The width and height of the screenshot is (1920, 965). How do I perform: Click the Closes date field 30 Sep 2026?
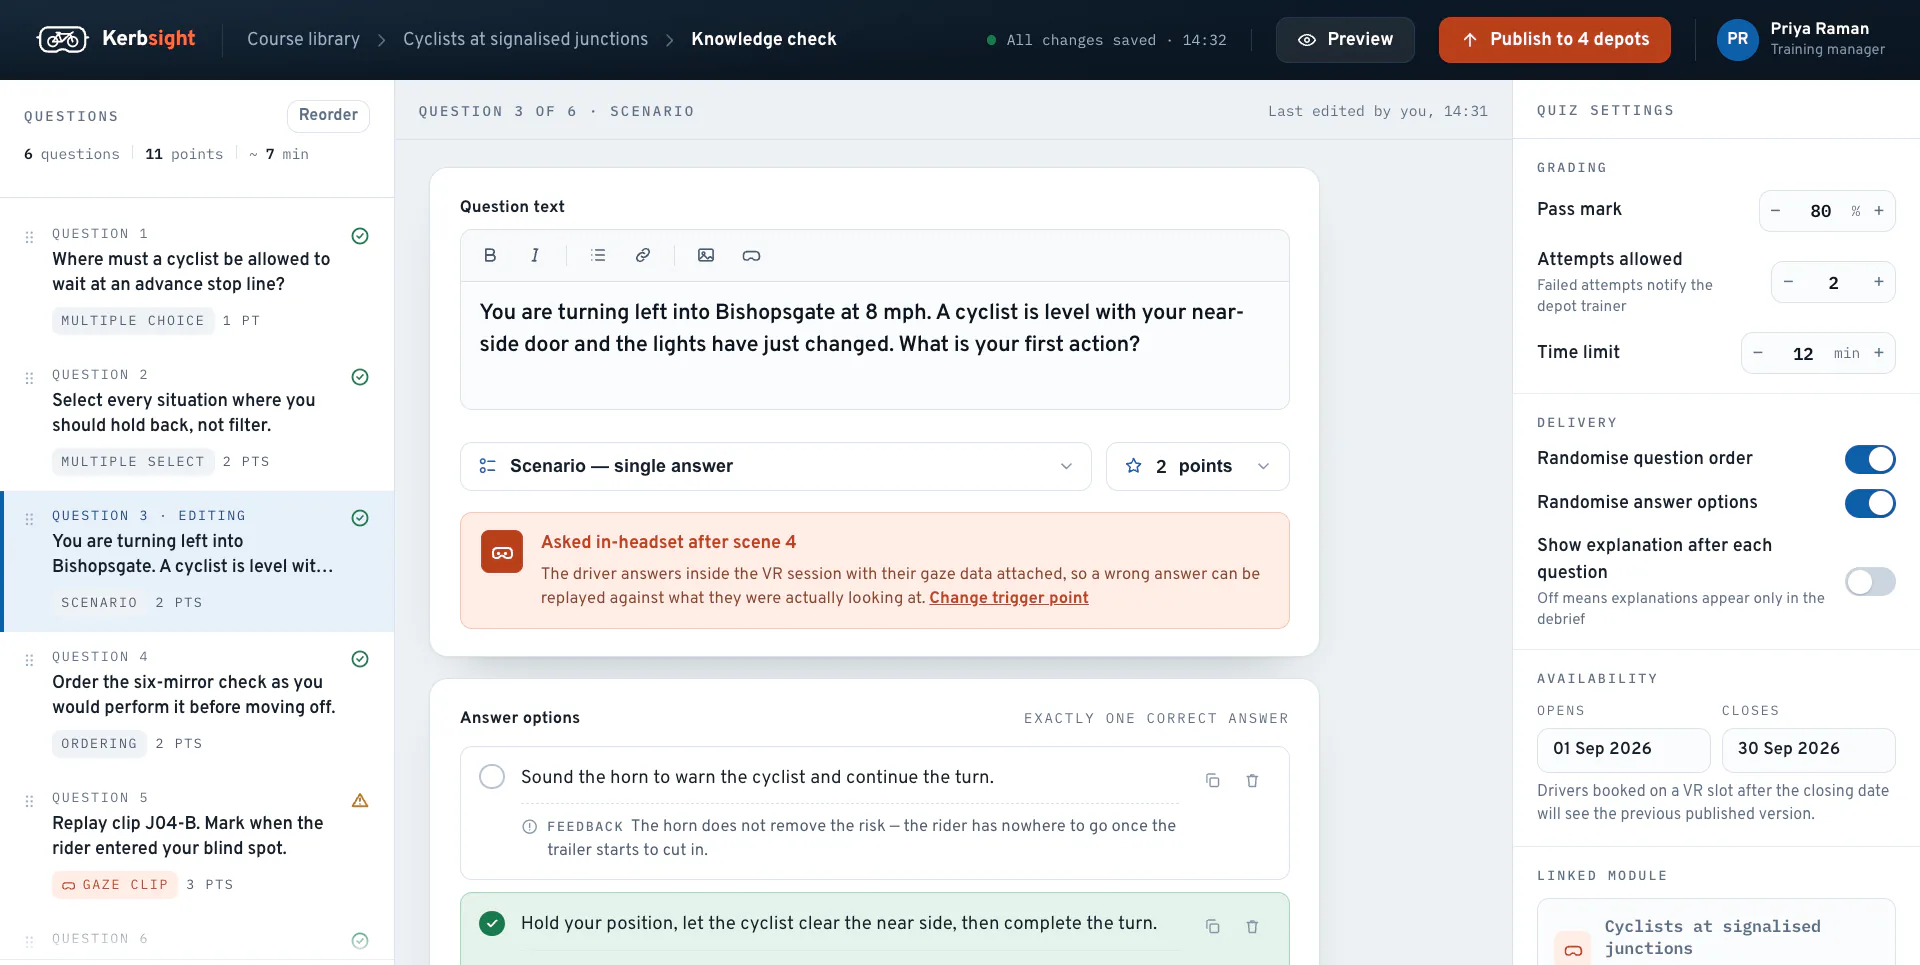pos(1809,749)
